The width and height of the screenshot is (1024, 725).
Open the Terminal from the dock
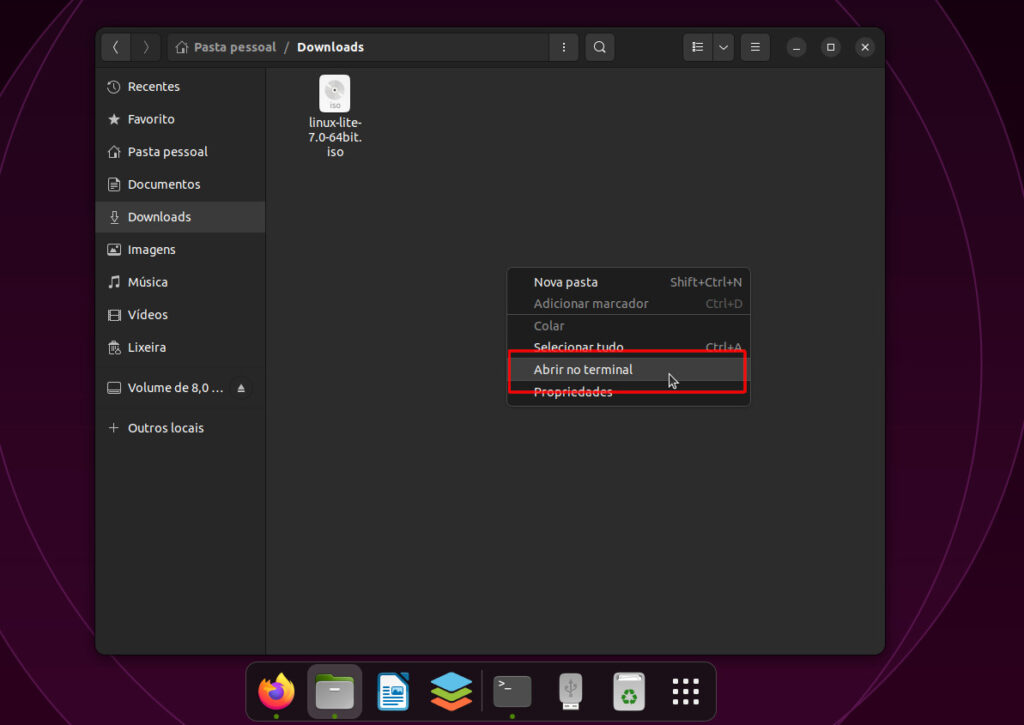tap(512, 691)
